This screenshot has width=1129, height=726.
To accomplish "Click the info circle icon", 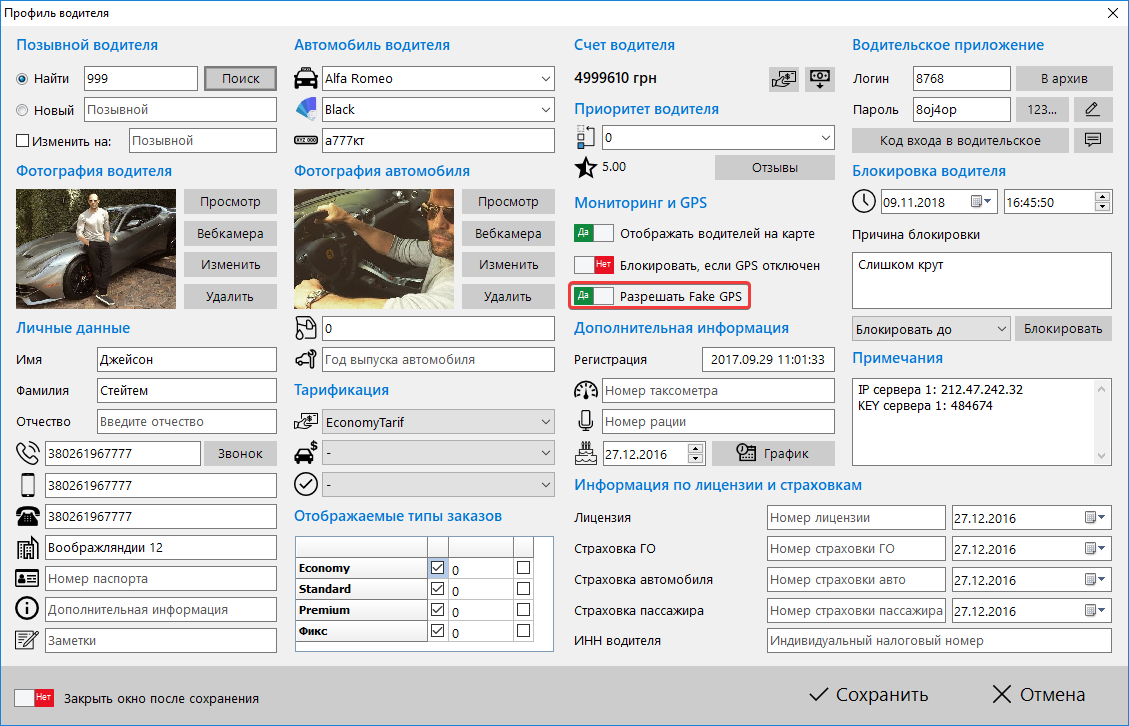I will point(27,609).
